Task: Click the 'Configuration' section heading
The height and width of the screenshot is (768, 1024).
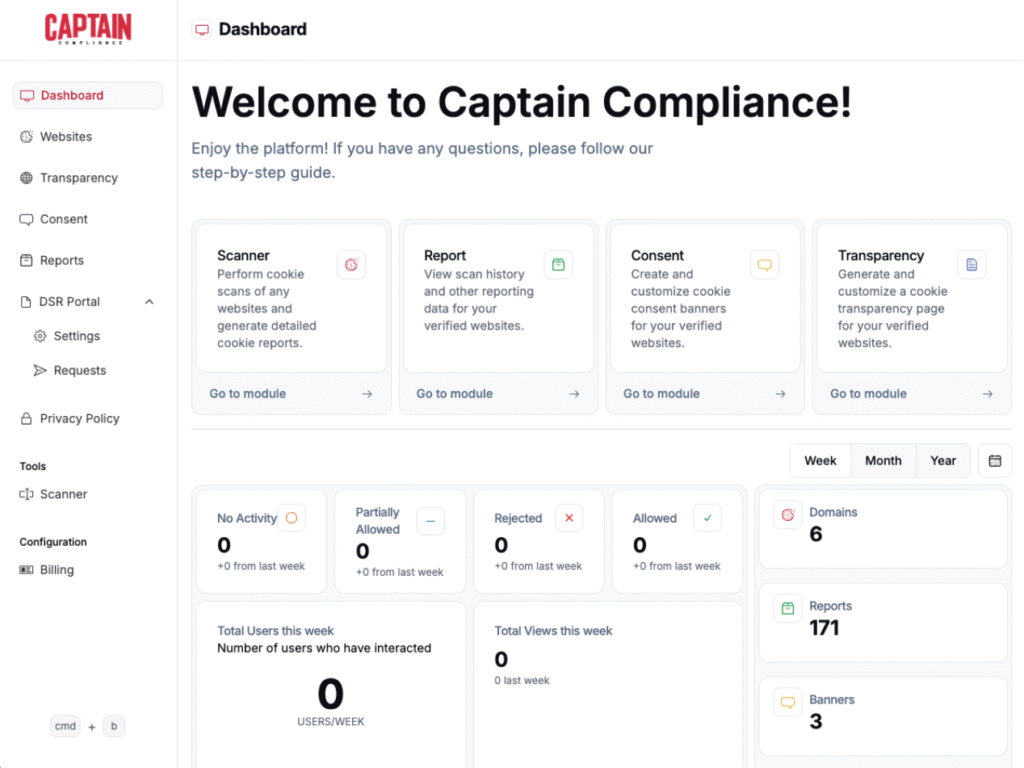Action: tap(53, 542)
